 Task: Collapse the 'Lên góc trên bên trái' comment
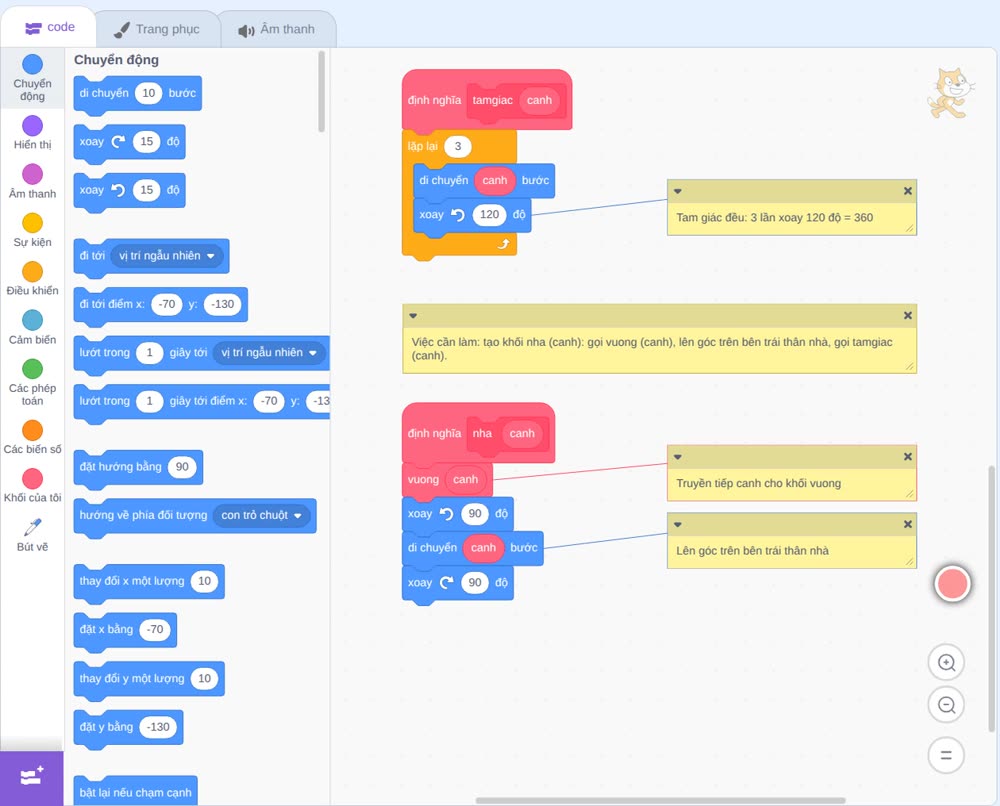point(678,525)
